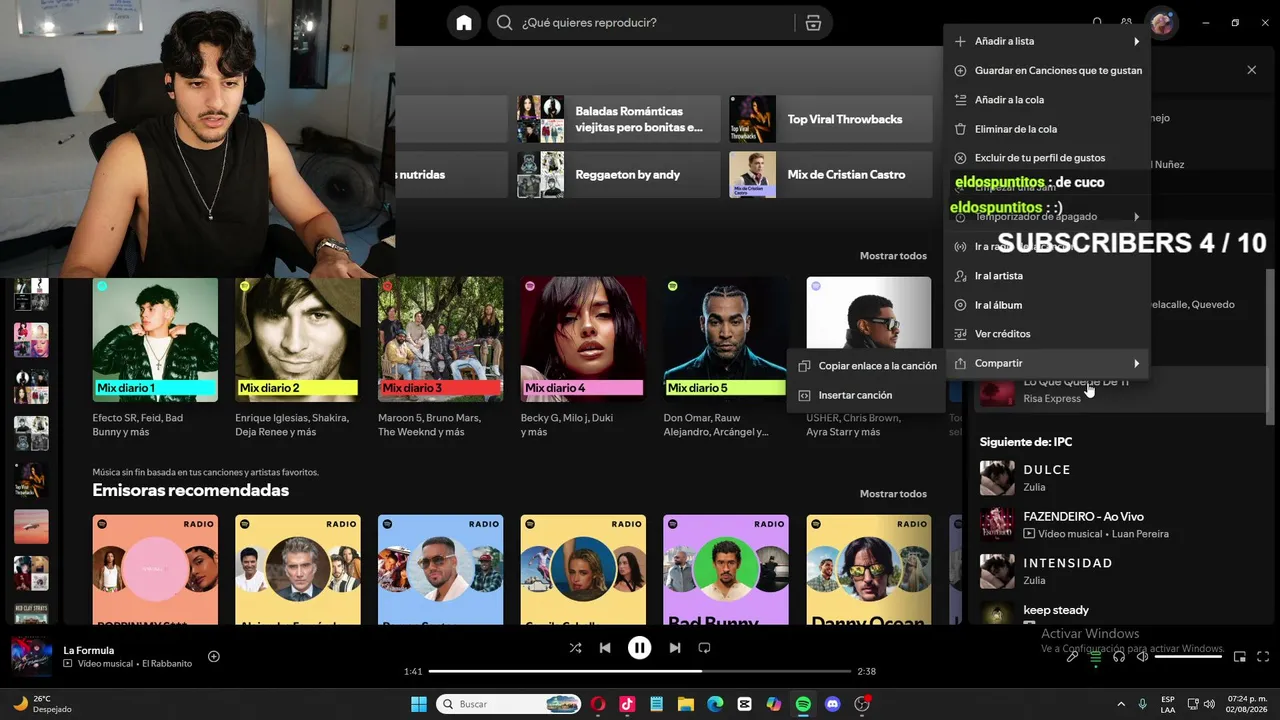
Task: Select Ir al artista
Action: coord(1047,276)
